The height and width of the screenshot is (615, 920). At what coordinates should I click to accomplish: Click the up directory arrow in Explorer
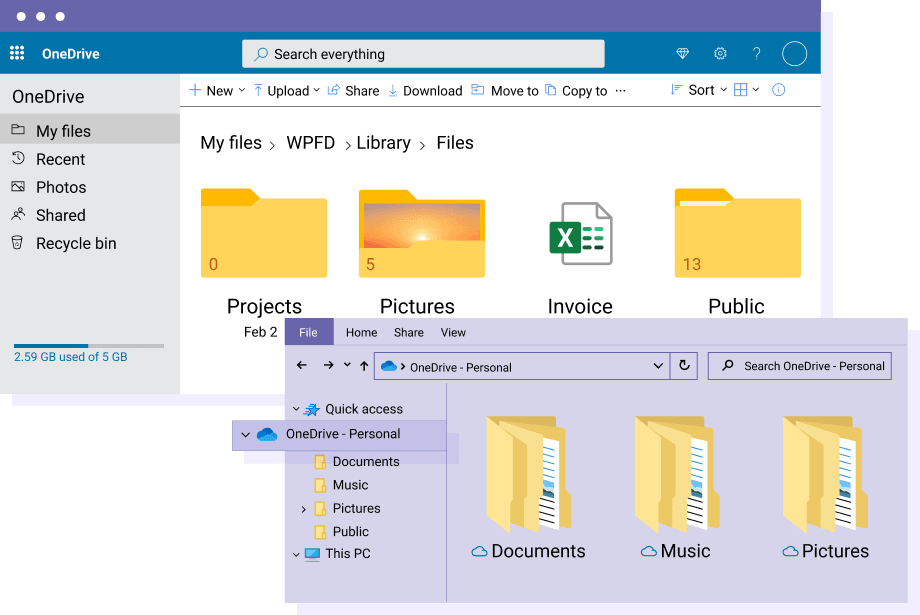[363, 366]
